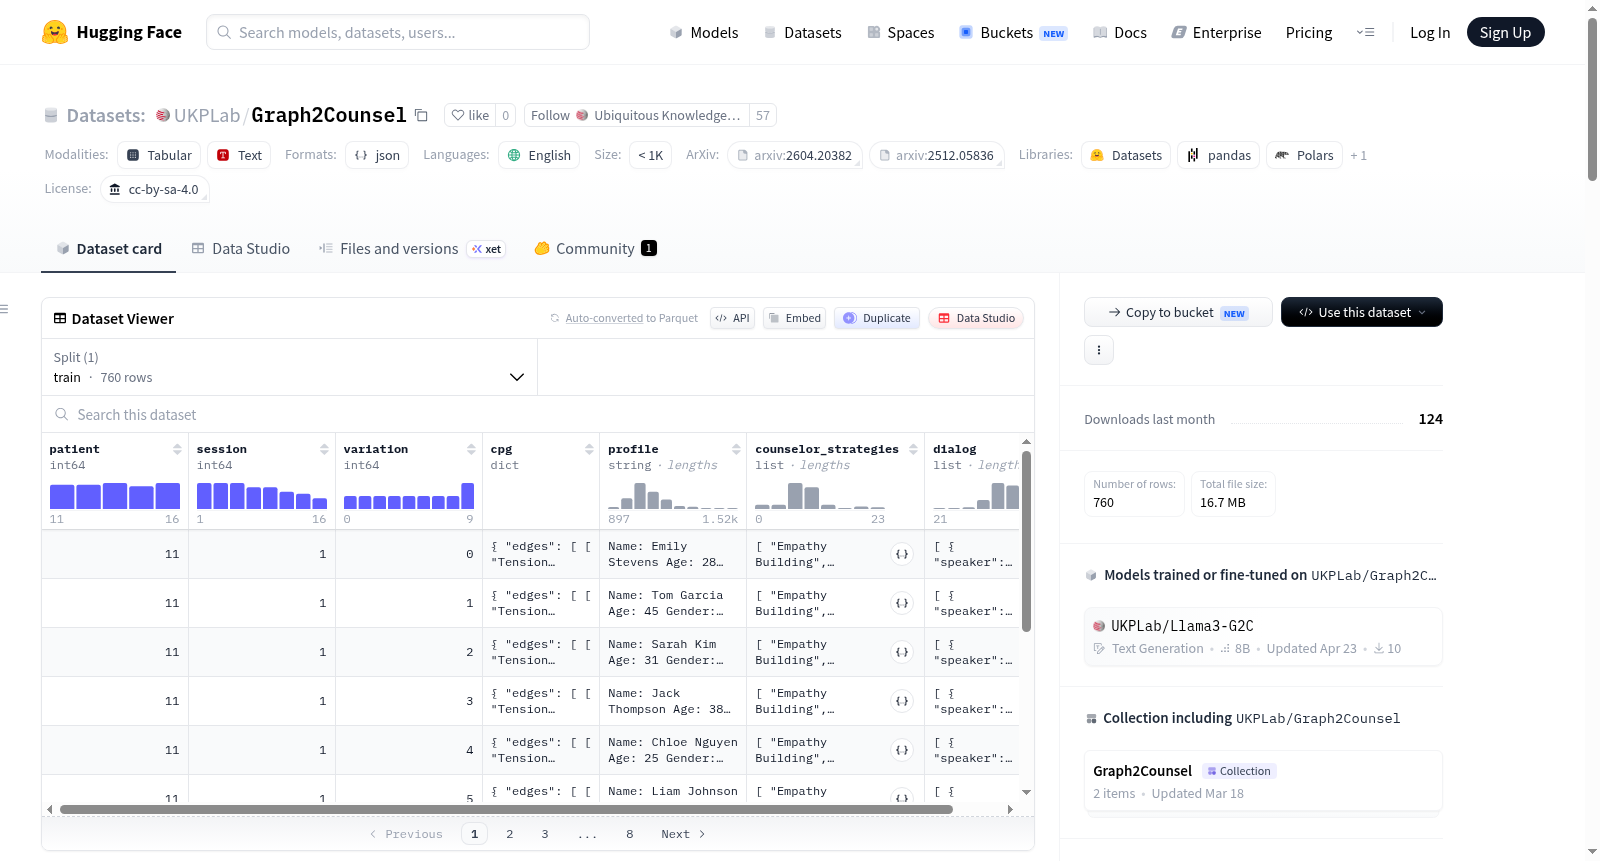
Task: Jump to page 8 of dataset rows
Action: (x=630, y=834)
